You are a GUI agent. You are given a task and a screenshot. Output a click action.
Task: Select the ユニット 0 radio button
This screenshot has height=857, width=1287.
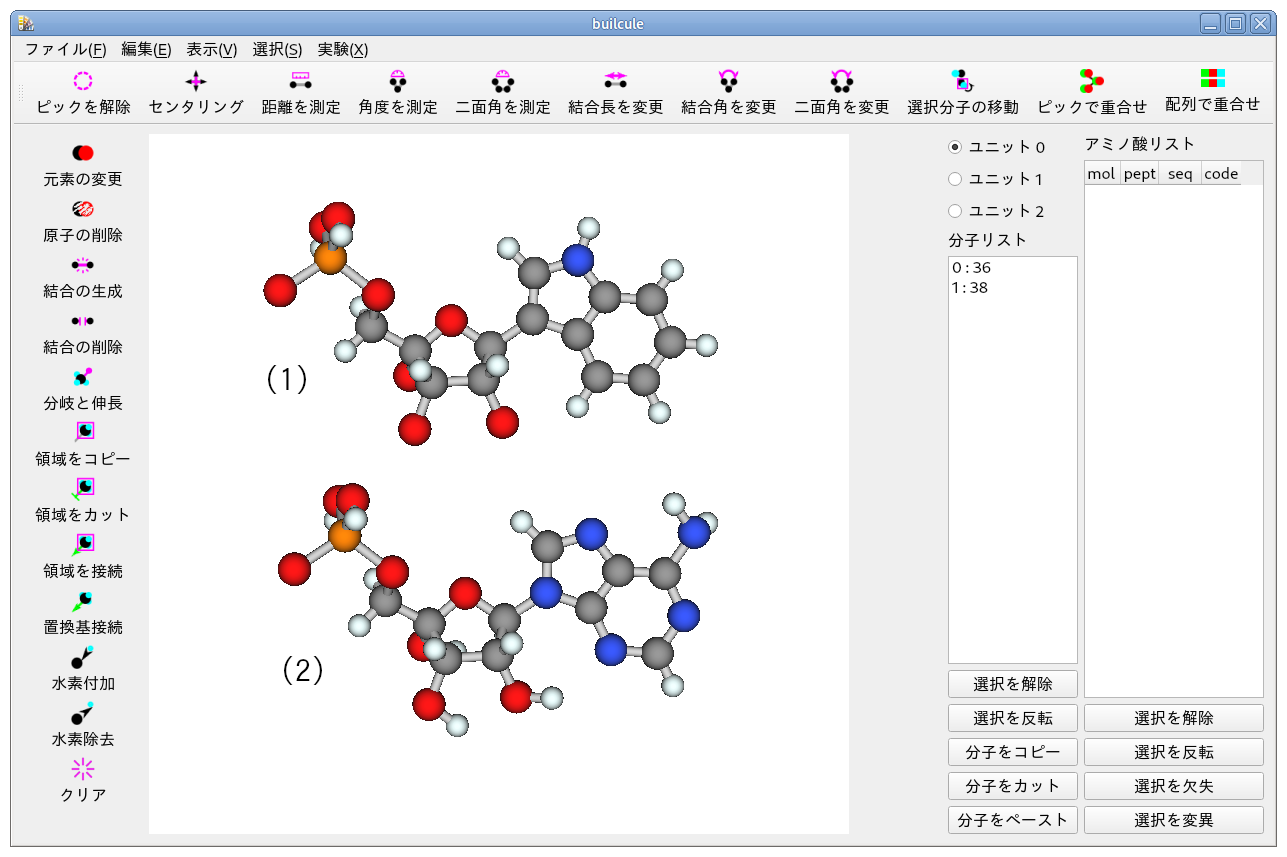click(955, 147)
